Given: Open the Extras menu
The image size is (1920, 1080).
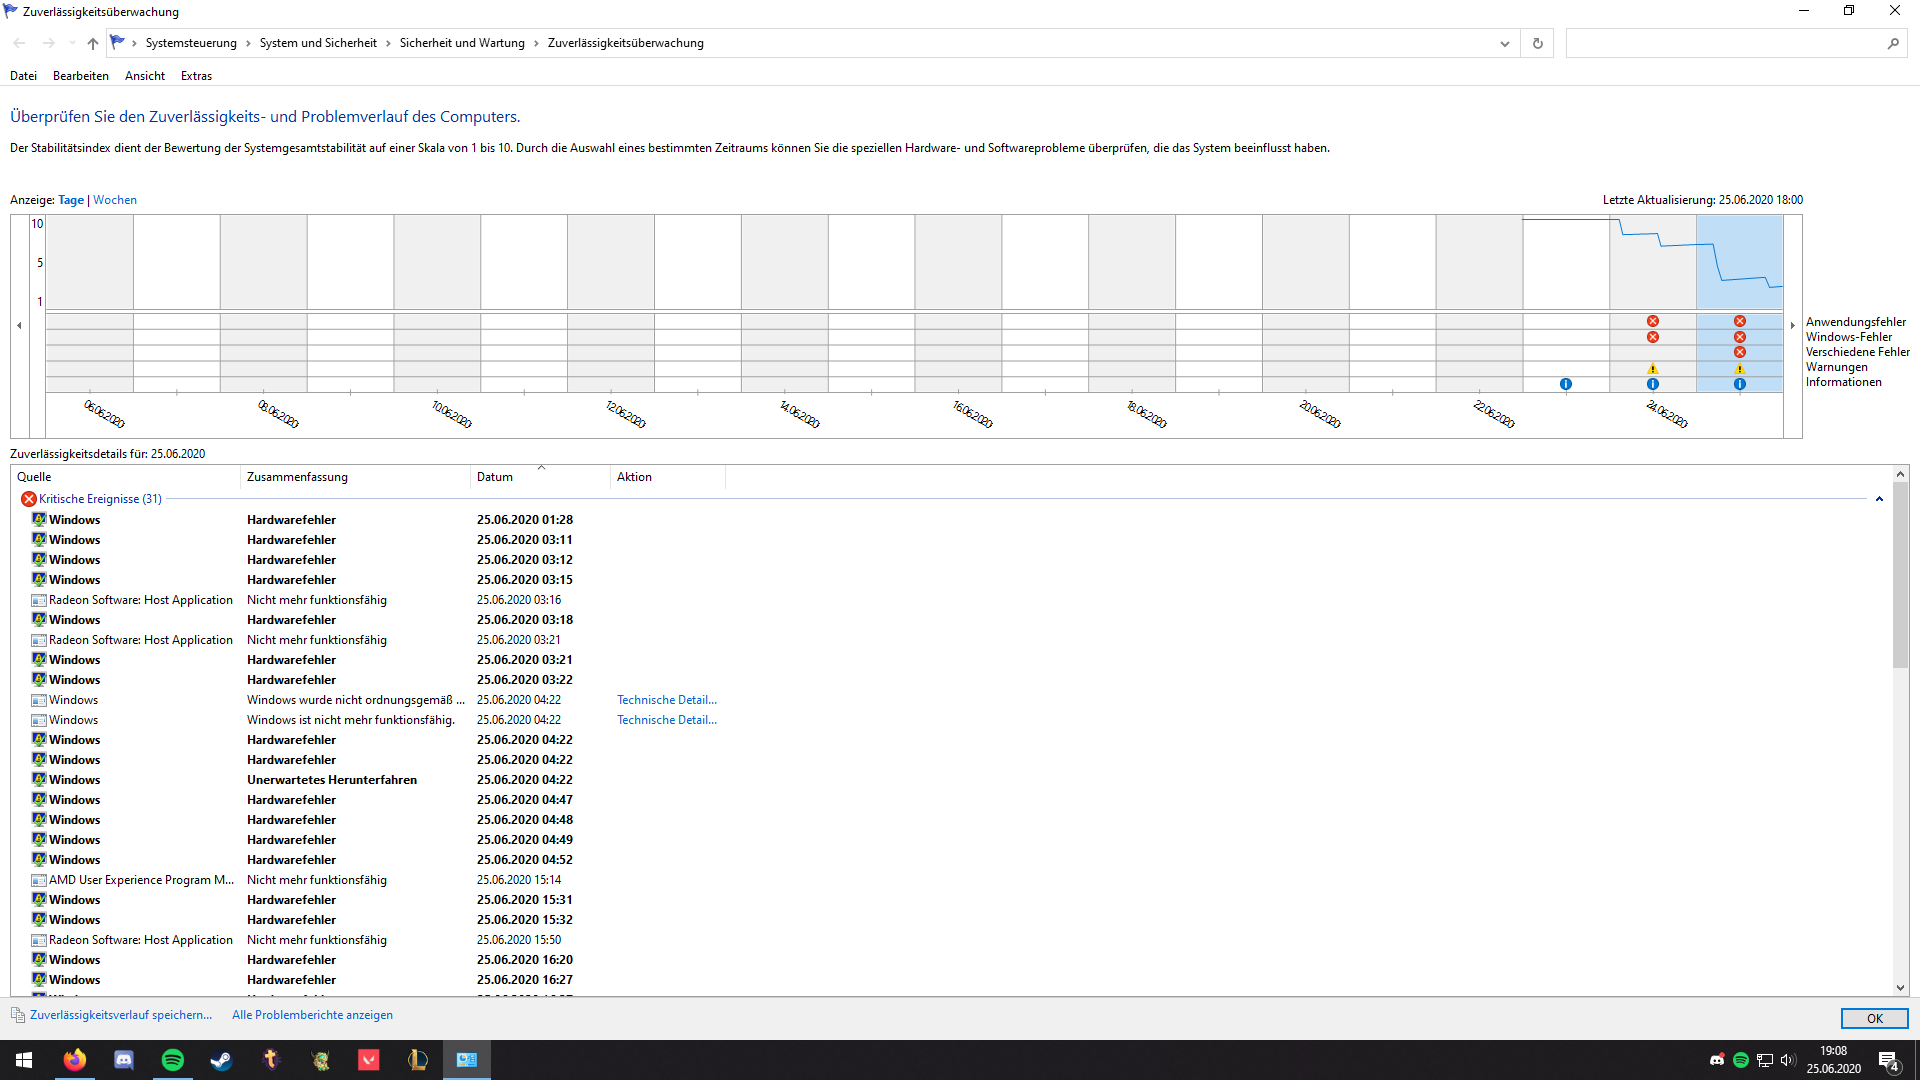Looking at the screenshot, I should pyautogui.click(x=196, y=76).
